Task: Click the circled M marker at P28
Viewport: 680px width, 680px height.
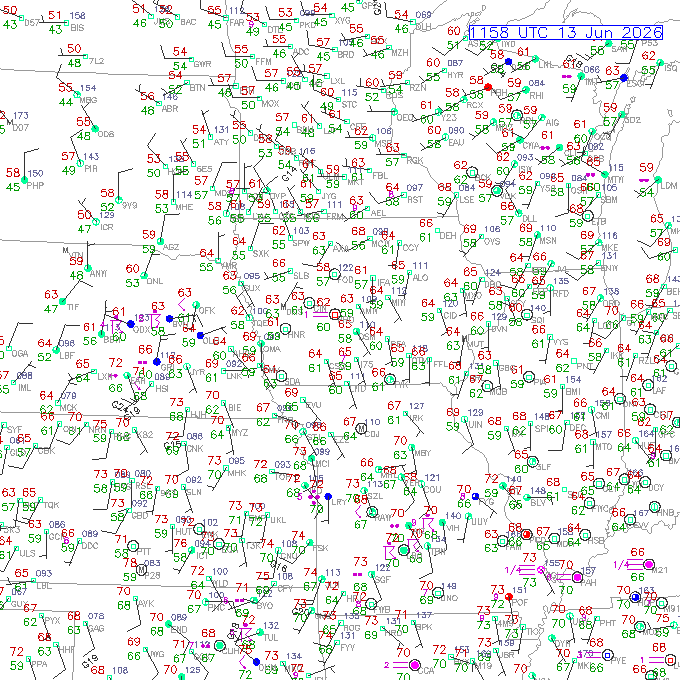Action: tap(141, 569)
